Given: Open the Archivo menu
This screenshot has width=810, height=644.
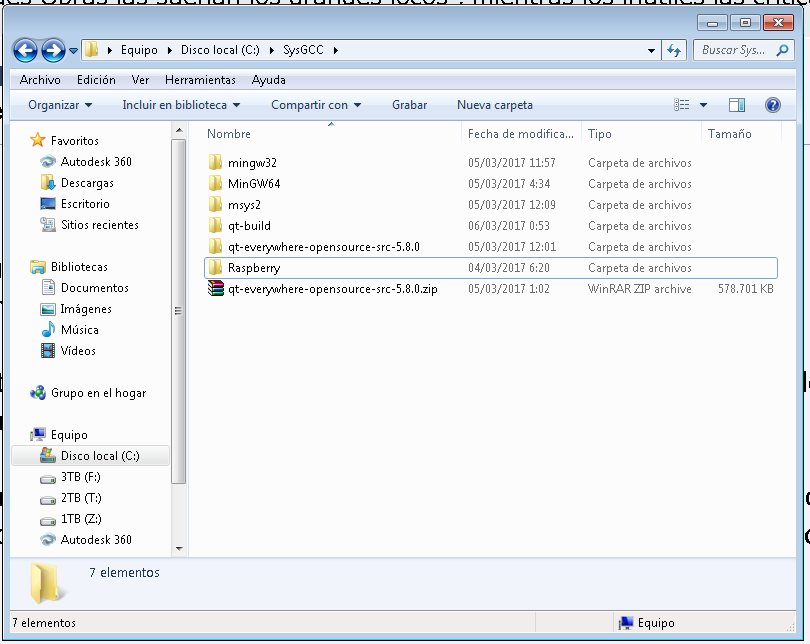Looking at the screenshot, I should click(x=40, y=80).
